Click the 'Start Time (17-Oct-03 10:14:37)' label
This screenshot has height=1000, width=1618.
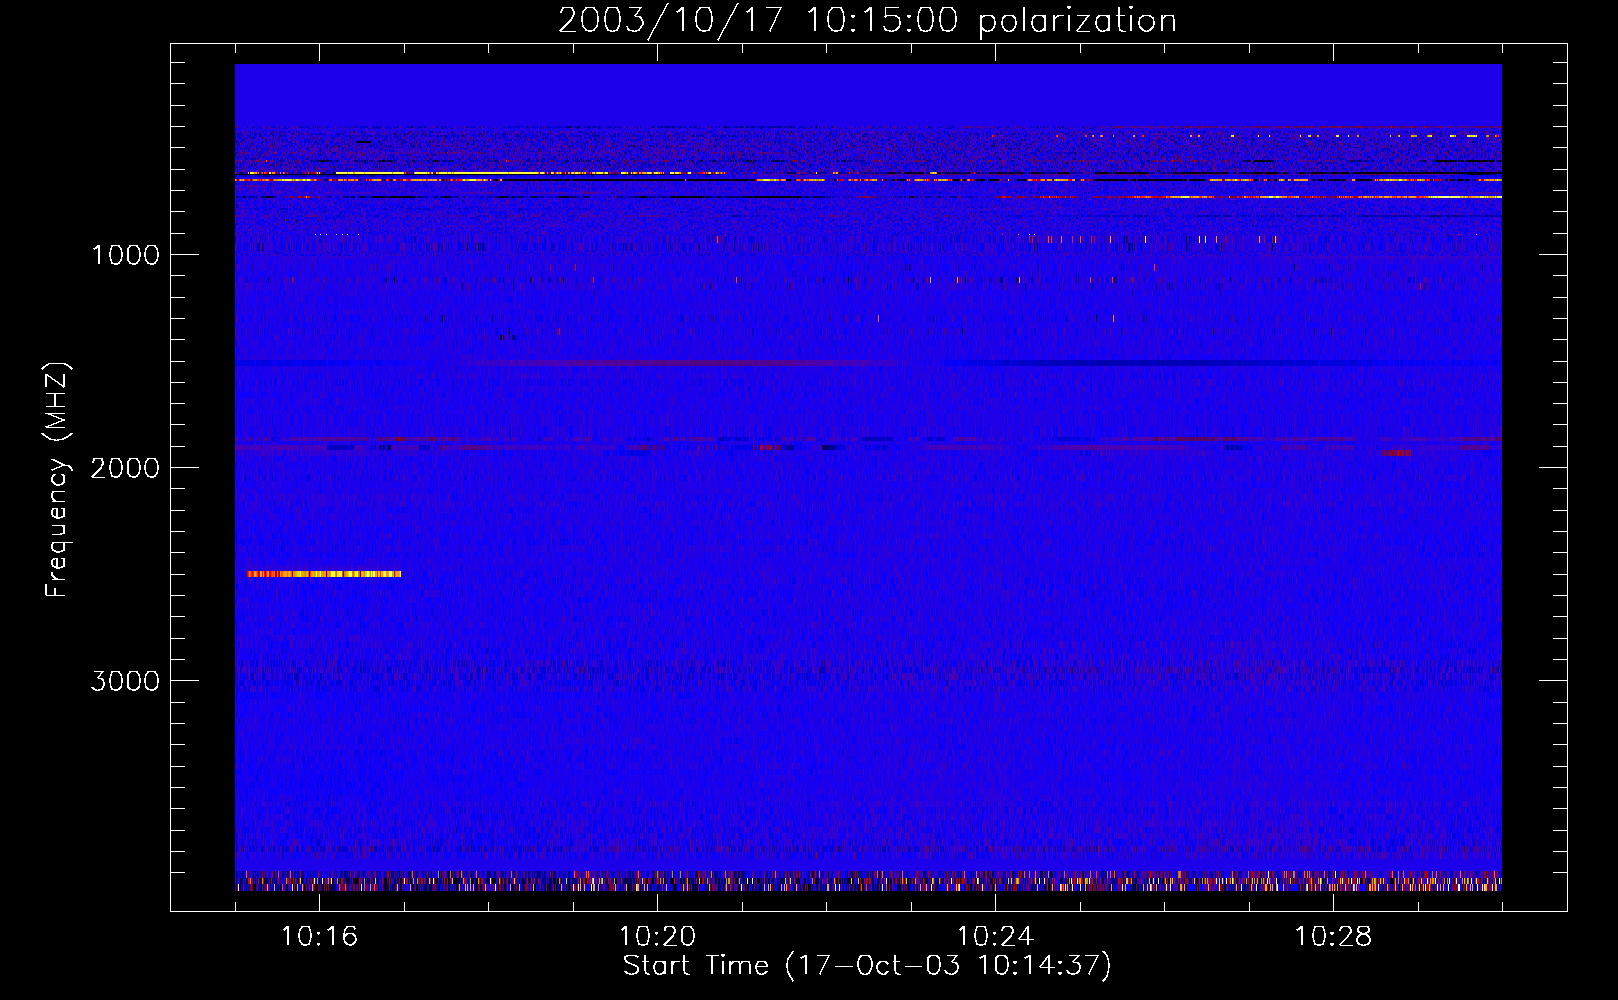pyautogui.click(x=867, y=966)
